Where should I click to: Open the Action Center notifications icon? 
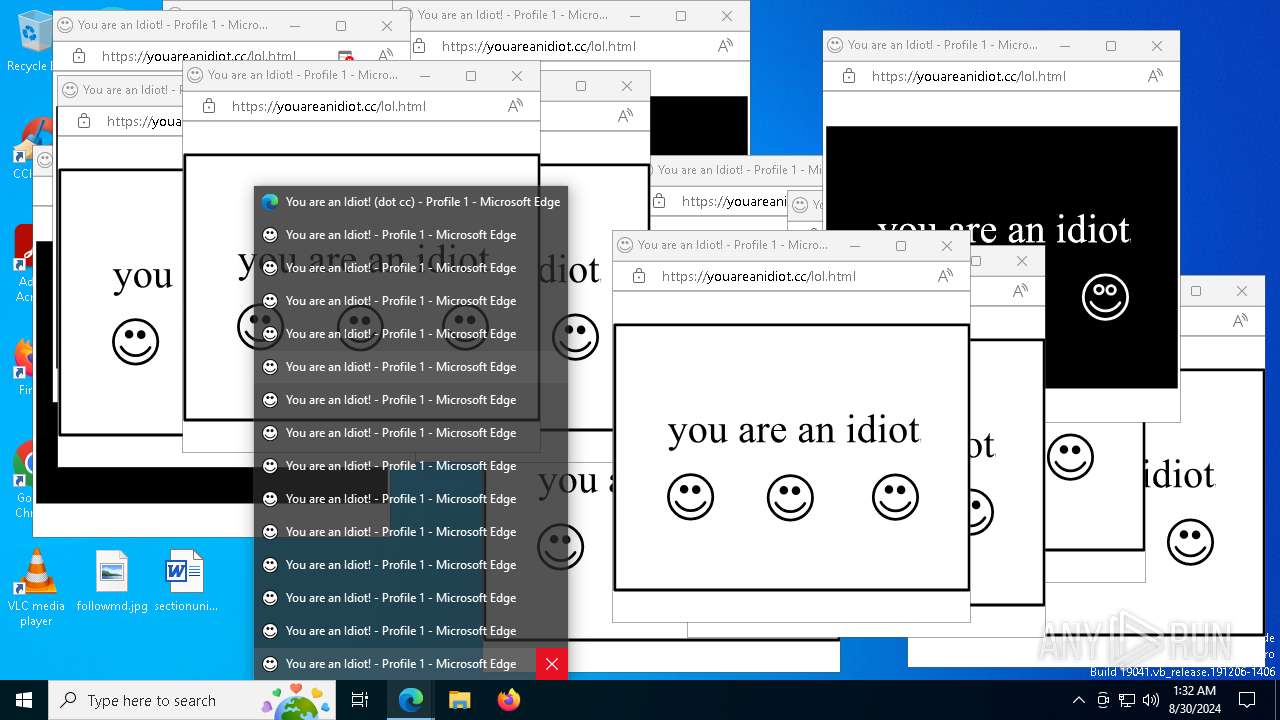coord(1247,700)
